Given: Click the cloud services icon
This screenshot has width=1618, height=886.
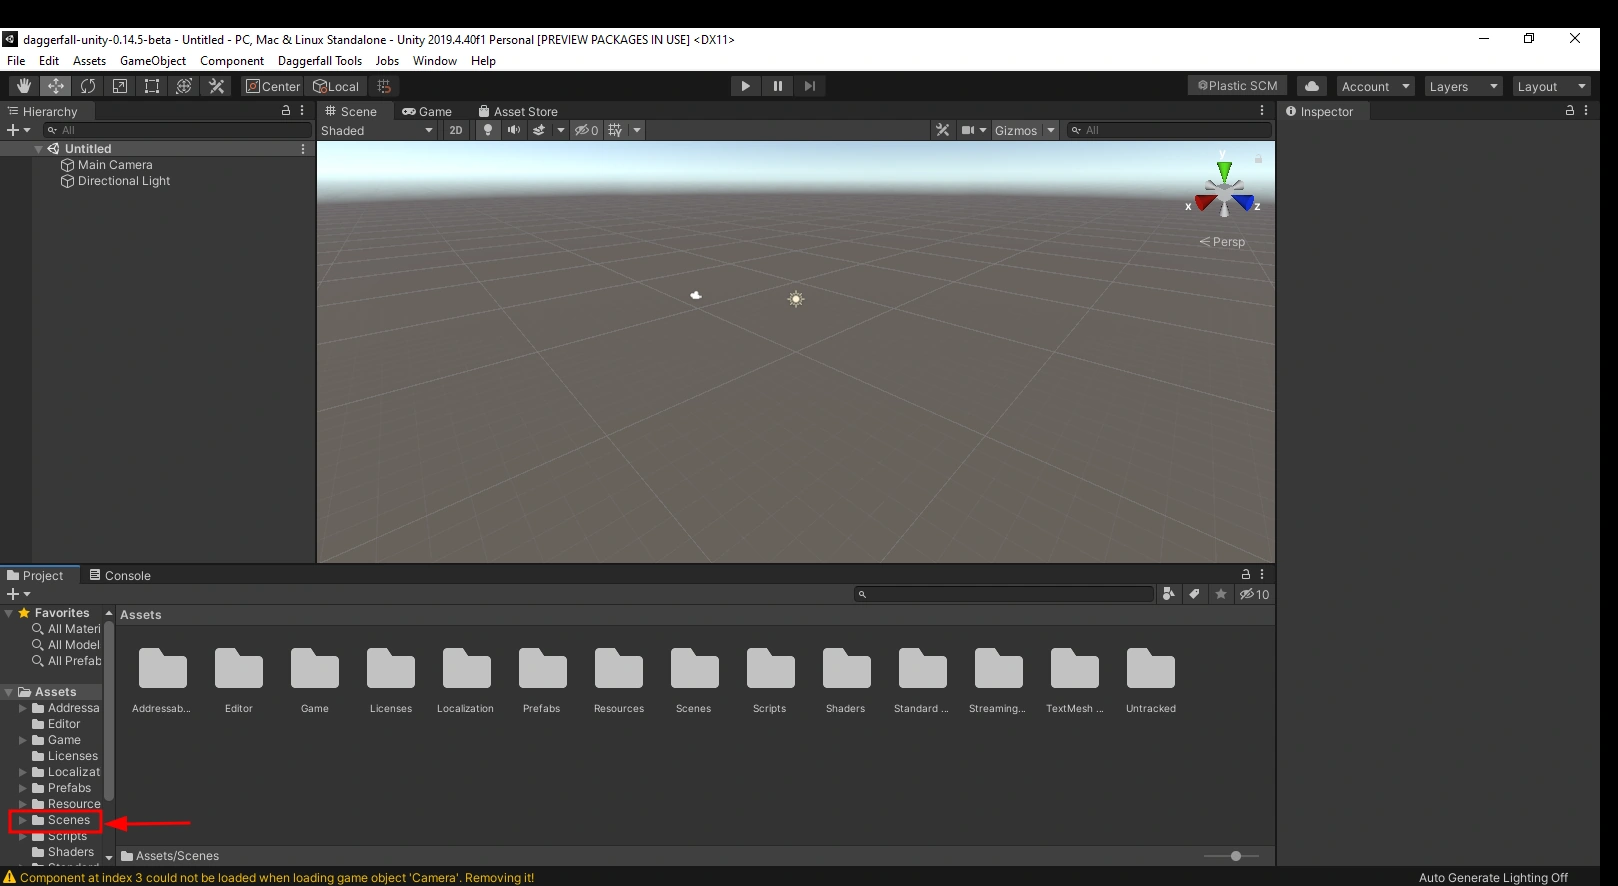Looking at the screenshot, I should tap(1312, 86).
